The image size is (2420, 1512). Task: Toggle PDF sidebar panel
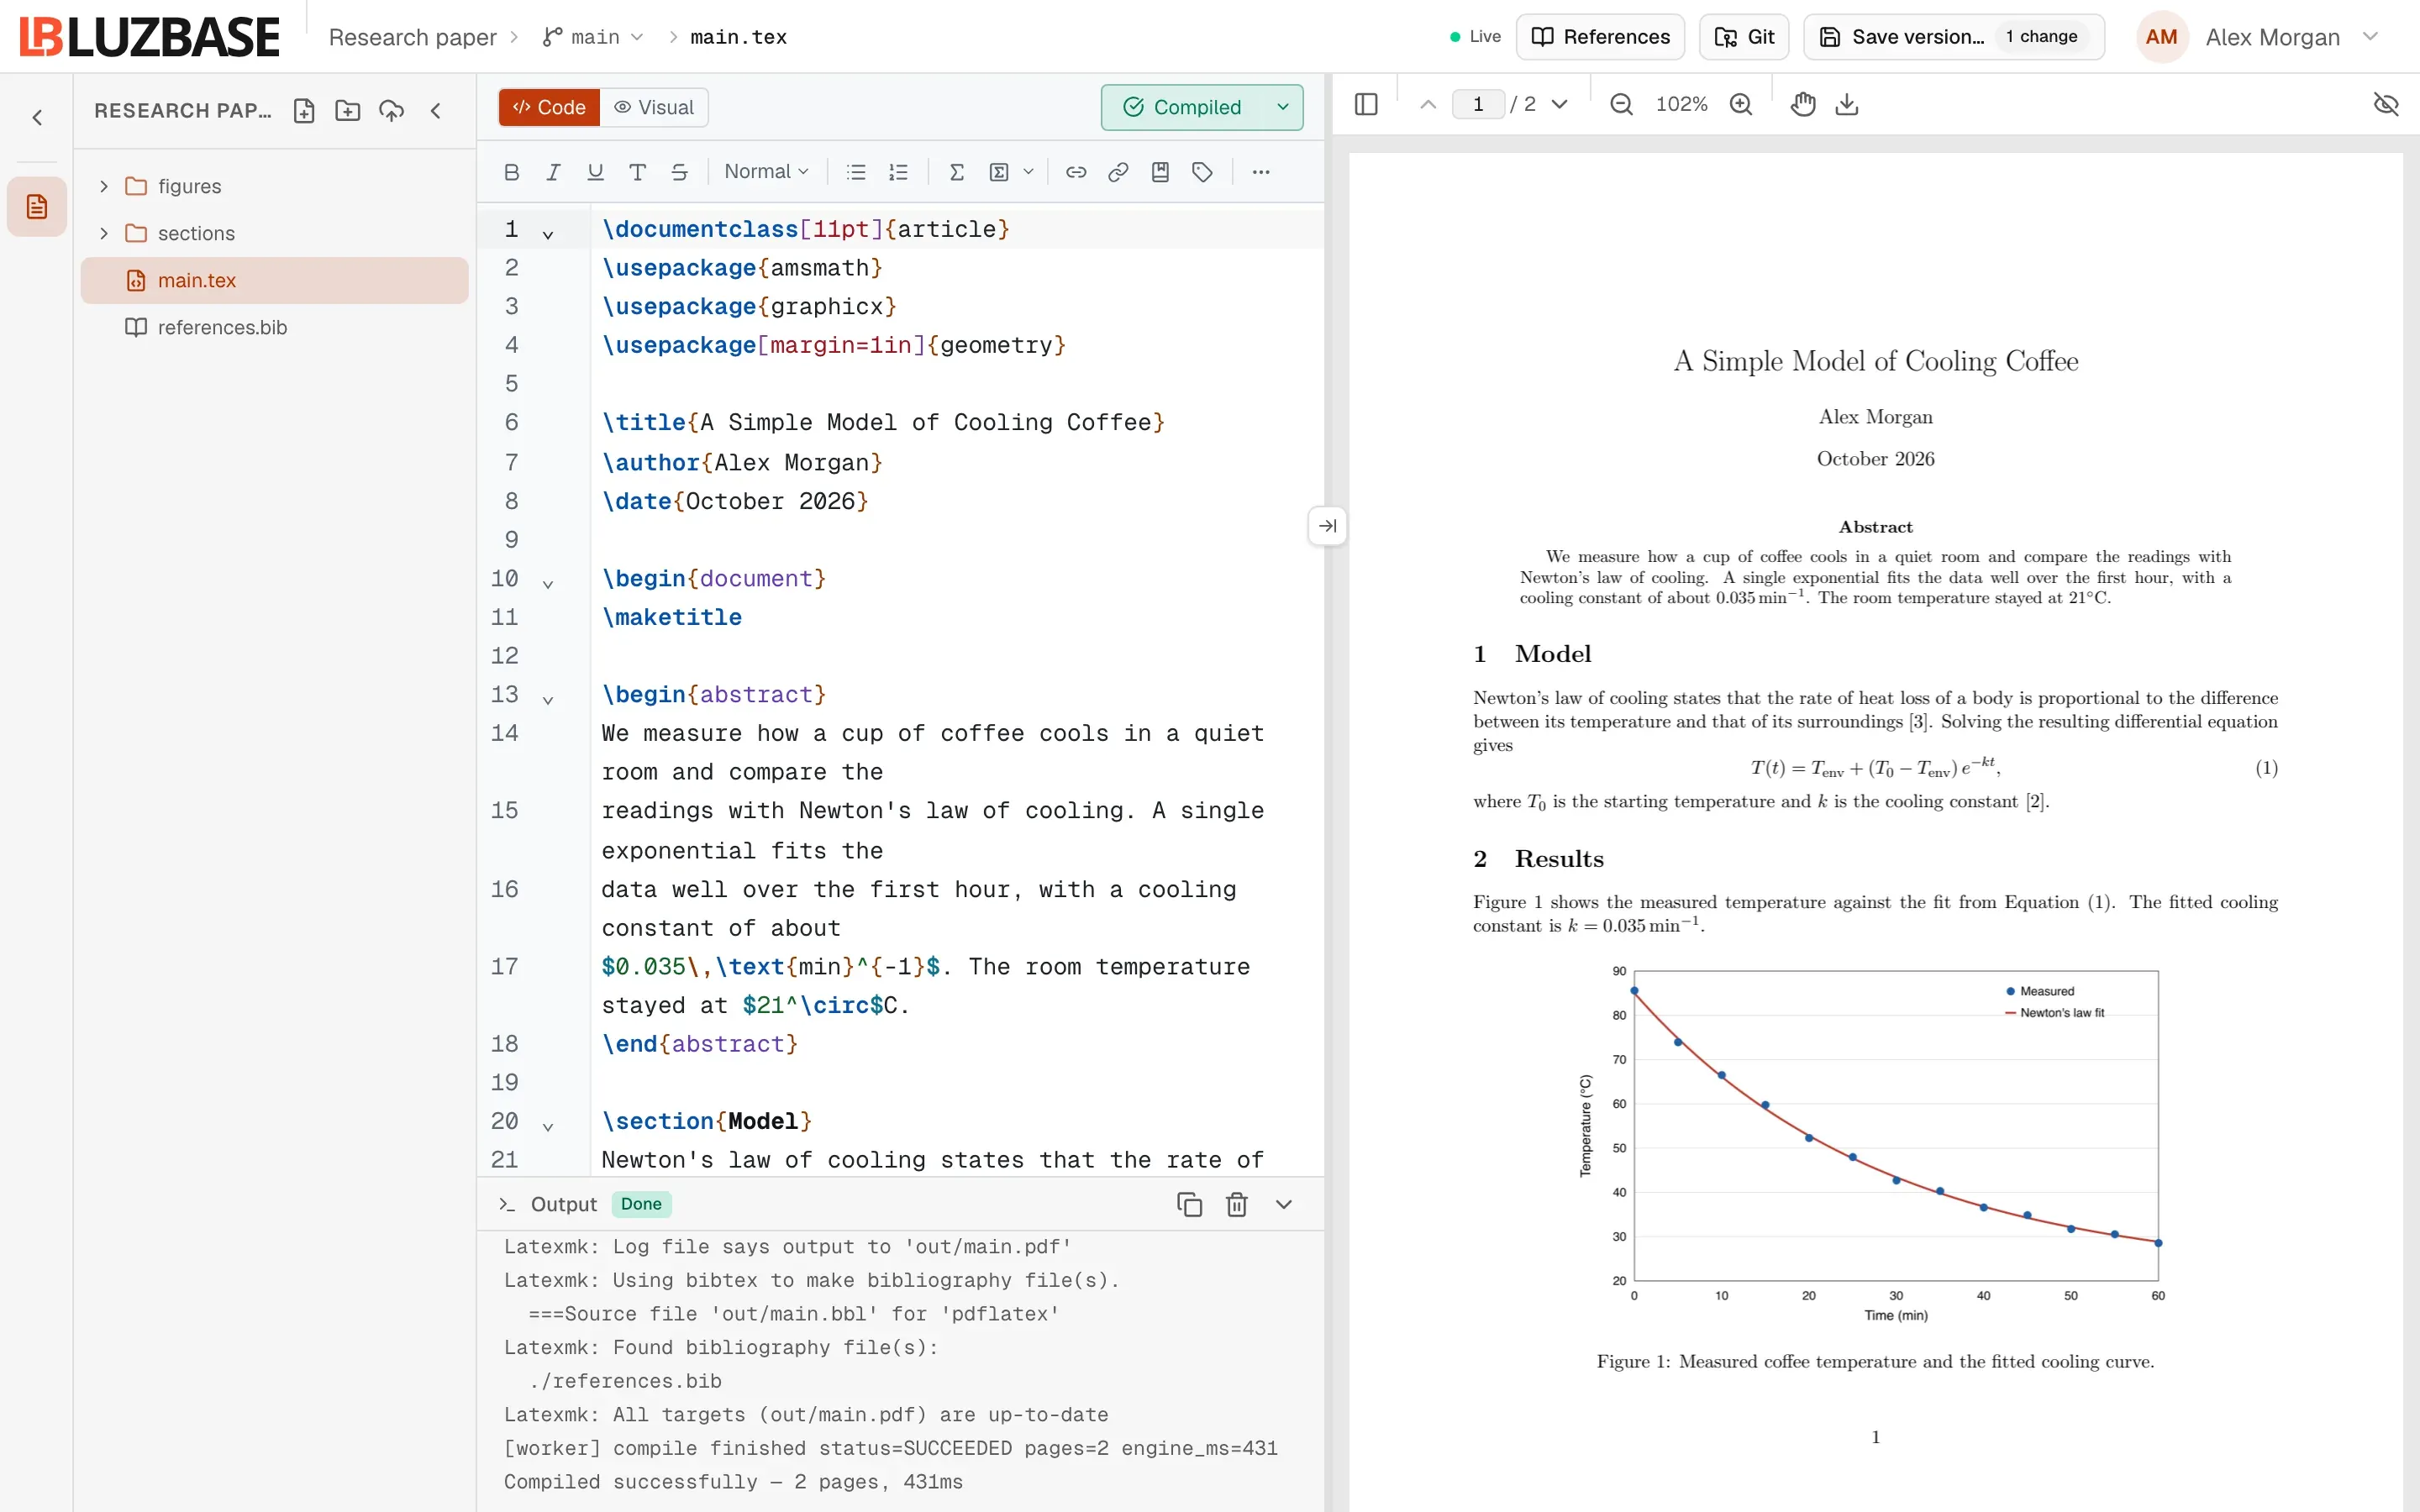(1366, 104)
